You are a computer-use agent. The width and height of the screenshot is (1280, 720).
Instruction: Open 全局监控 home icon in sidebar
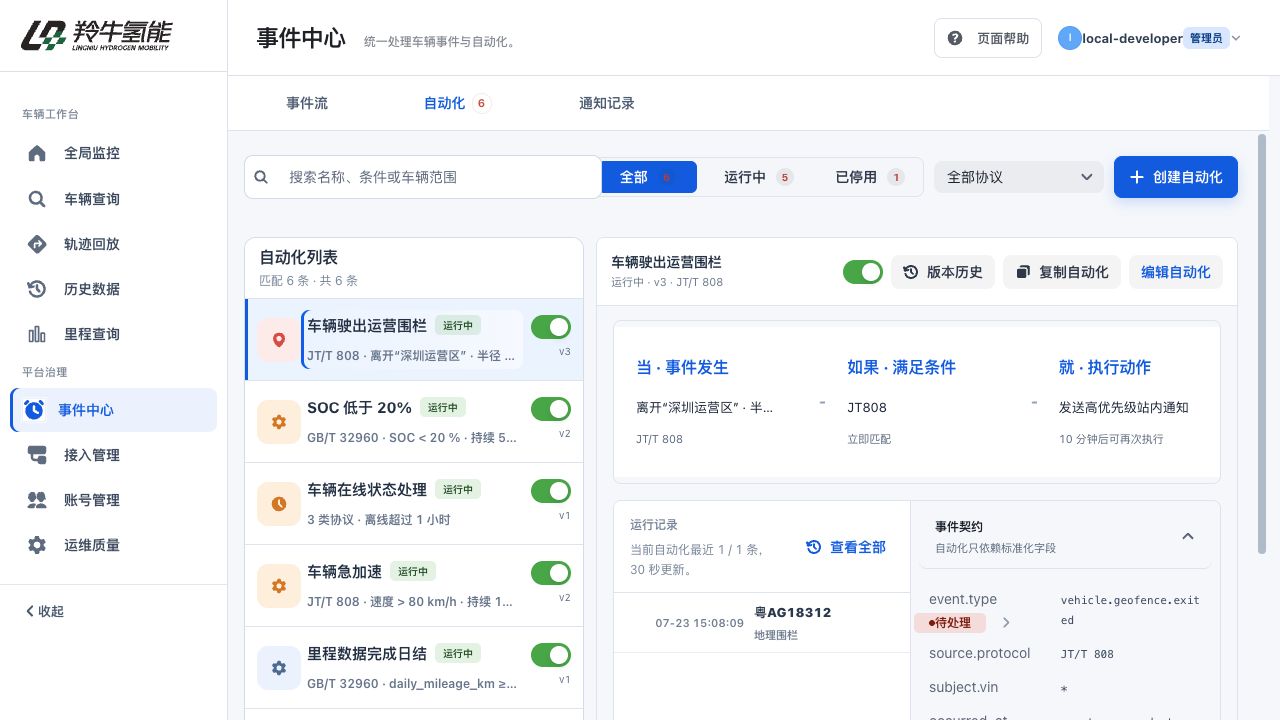(37, 154)
